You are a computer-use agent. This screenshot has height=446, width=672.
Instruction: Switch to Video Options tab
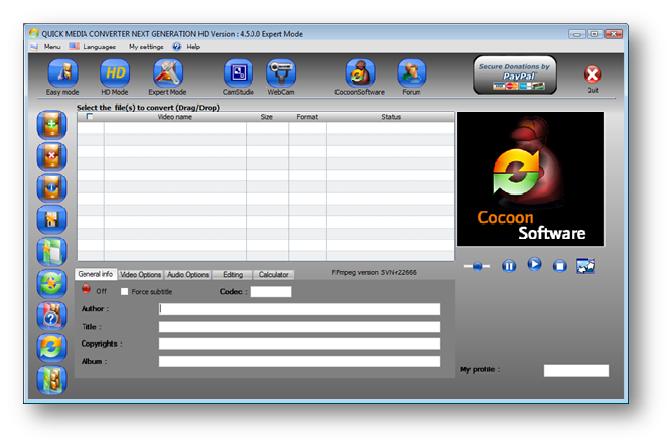point(141,275)
